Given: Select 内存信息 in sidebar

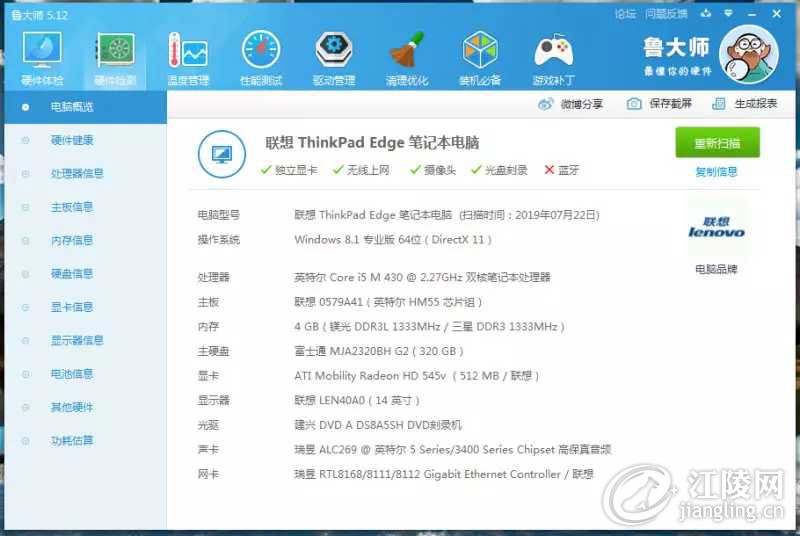Looking at the screenshot, I should pyautogui.click(x=85, y=240).
